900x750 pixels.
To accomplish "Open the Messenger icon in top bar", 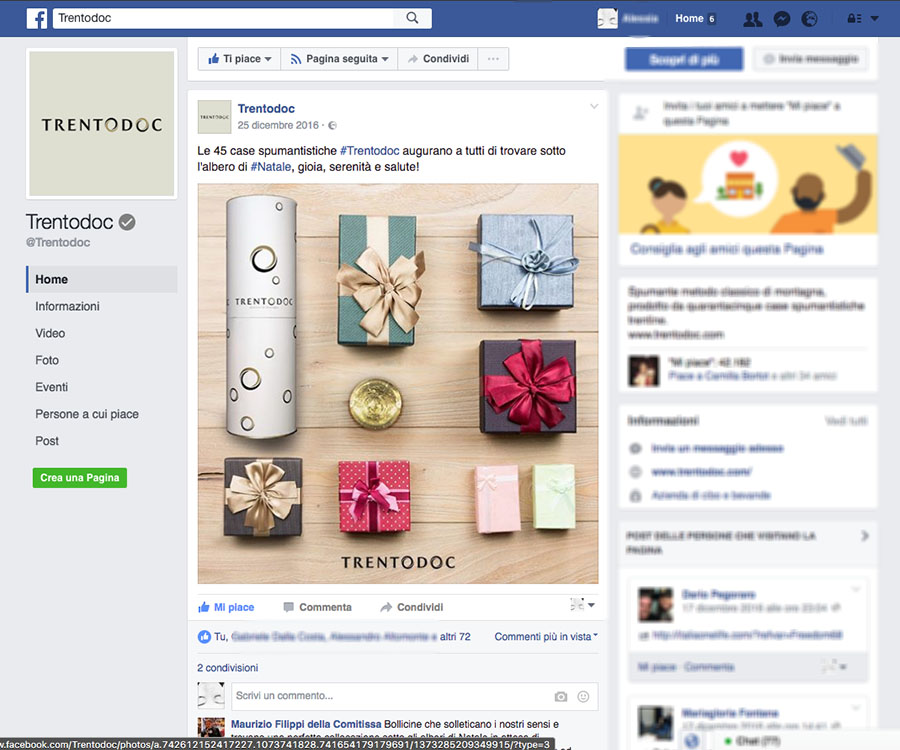I will 781,19.
